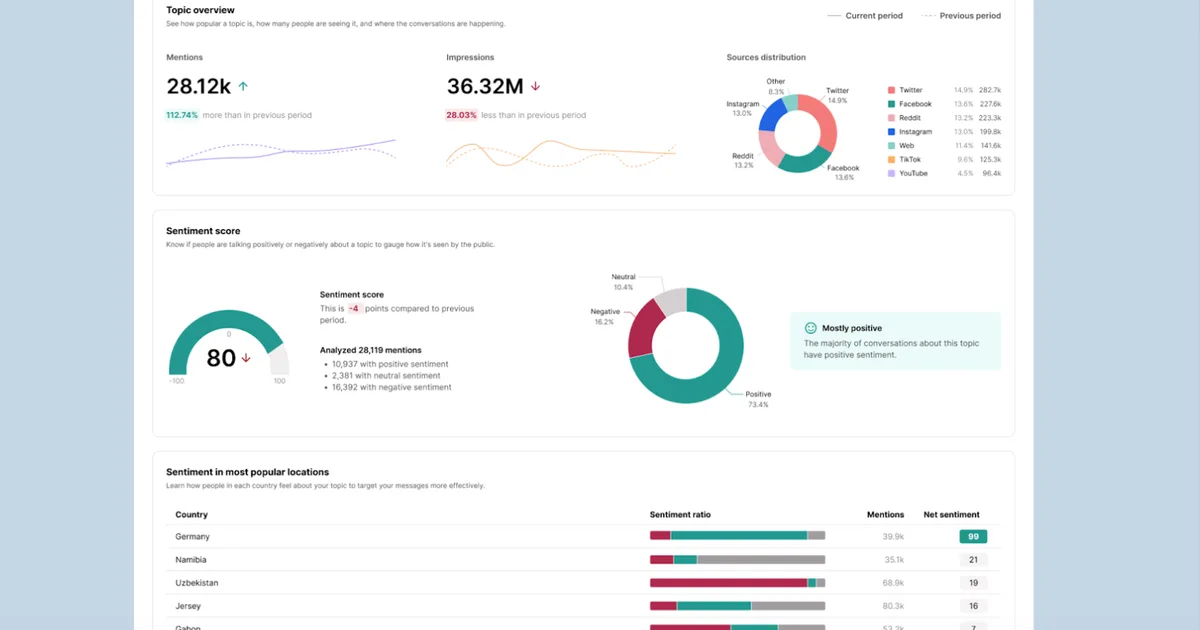Click the Topic overview heading
Screen dimensions: 1200x630
point(200,10)
